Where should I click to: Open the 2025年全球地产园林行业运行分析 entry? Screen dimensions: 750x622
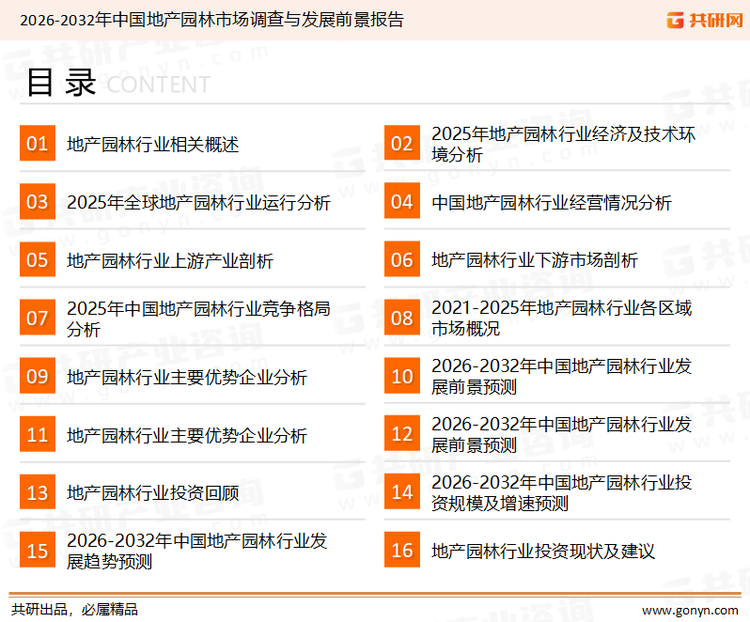point(198,202)
